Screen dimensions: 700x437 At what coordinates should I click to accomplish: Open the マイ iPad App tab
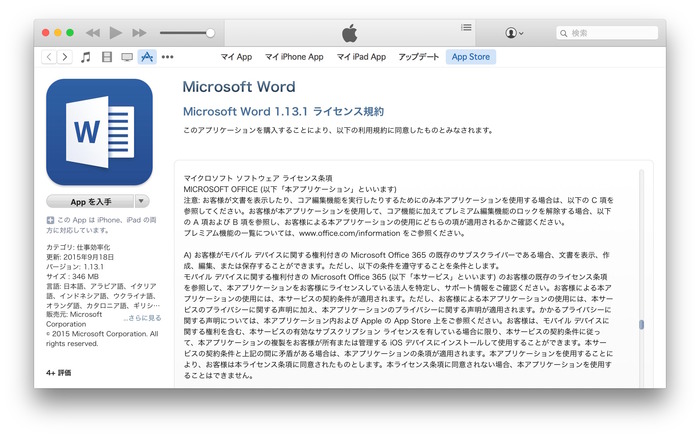[361, 57]
